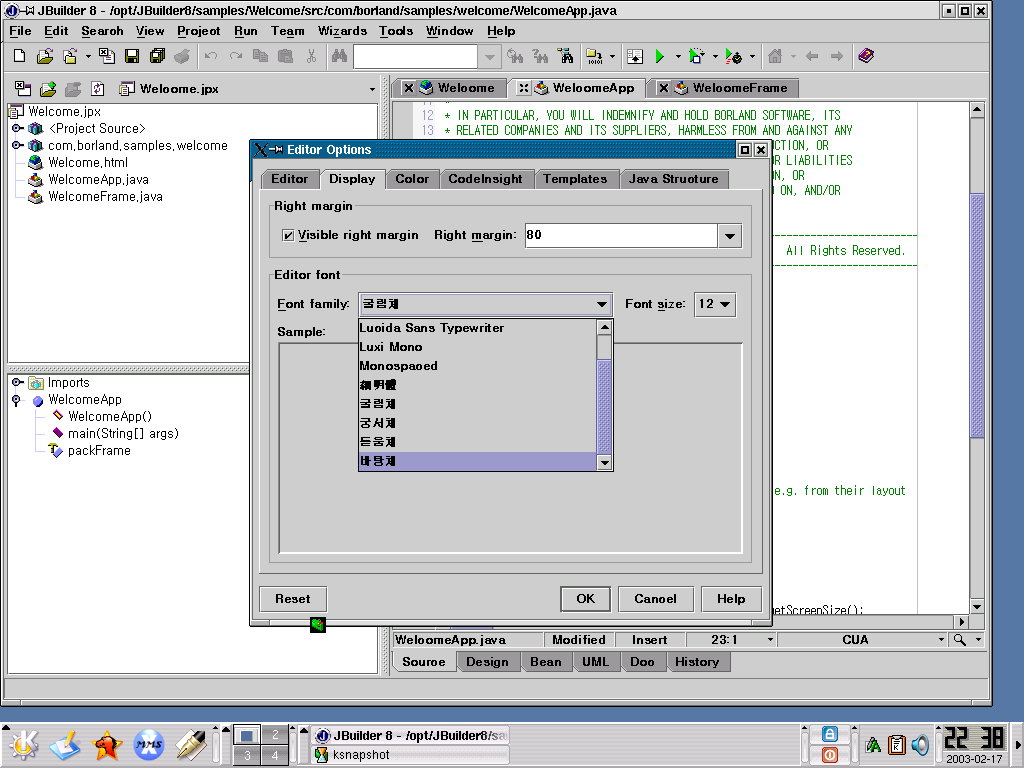Screen dimensions: 1024x768
Task: Click the Reset button in Editor Options
Action: [x=293, y=599]
